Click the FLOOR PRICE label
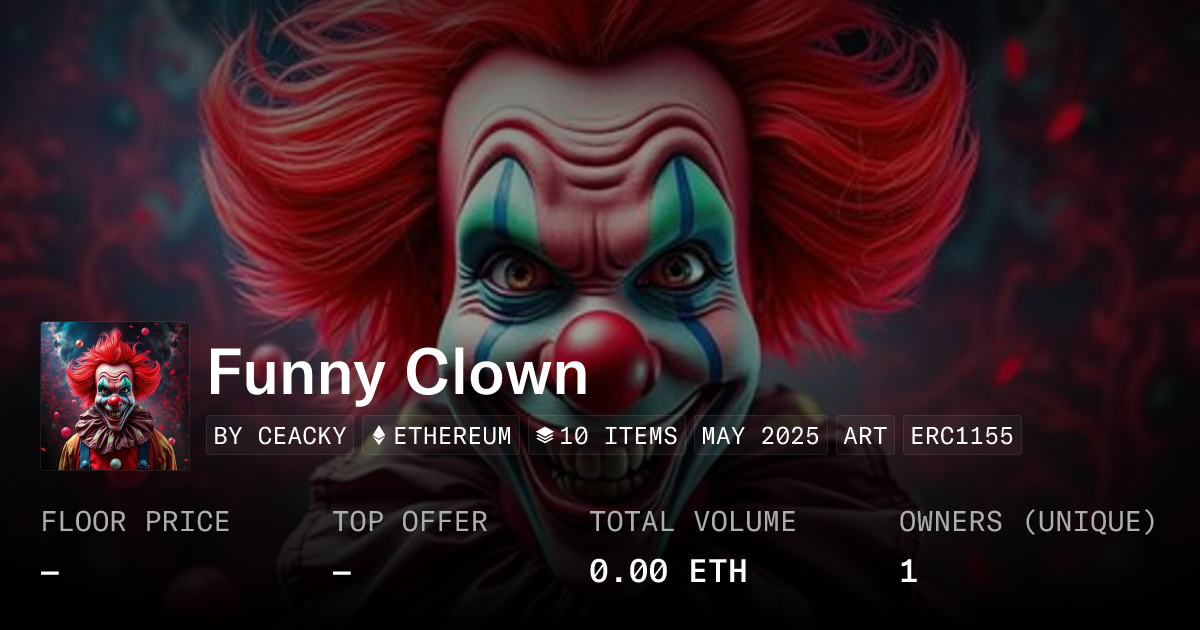Viewport: 1200px width, 630px height. pyautogui.click(x=135, y=522)
